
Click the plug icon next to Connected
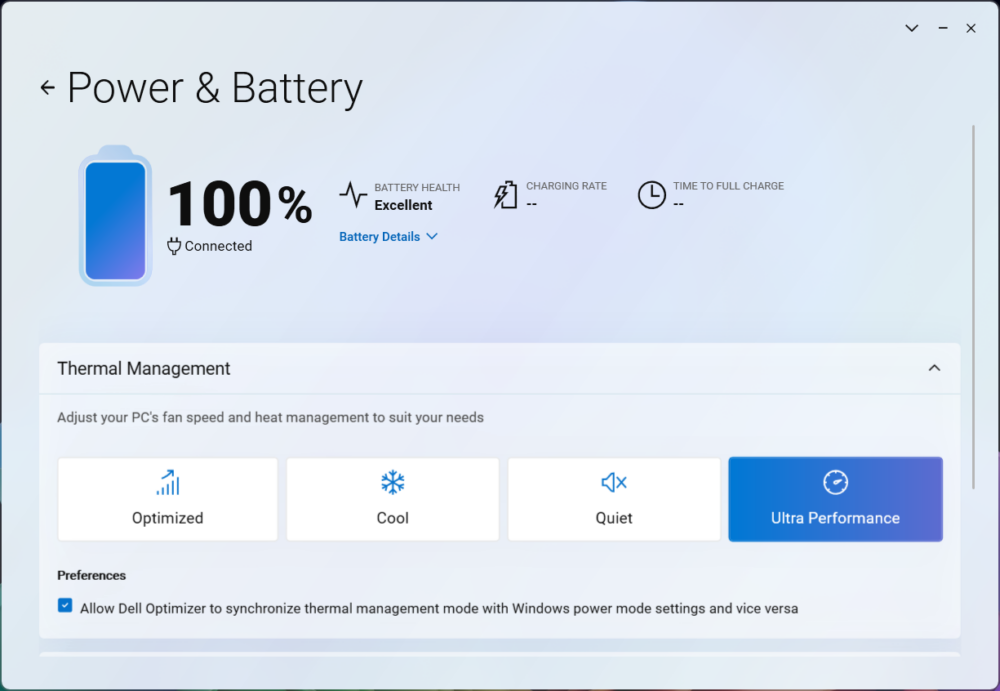coord(174,246)
